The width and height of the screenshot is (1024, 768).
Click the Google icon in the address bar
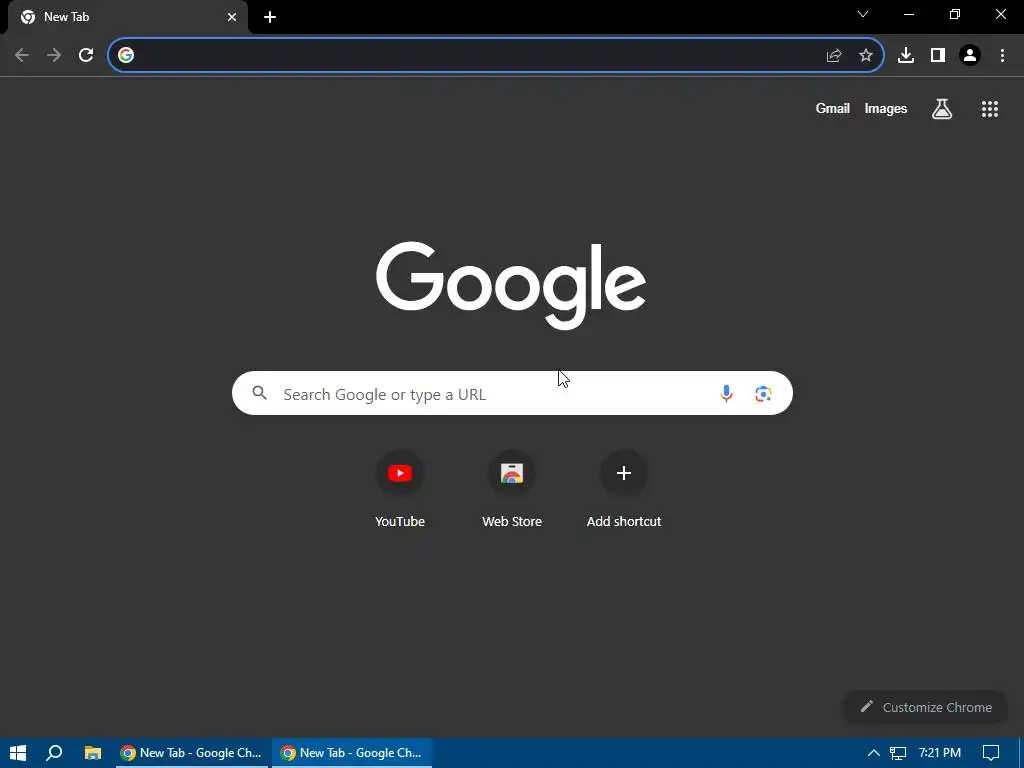click(x=126, y=55)
